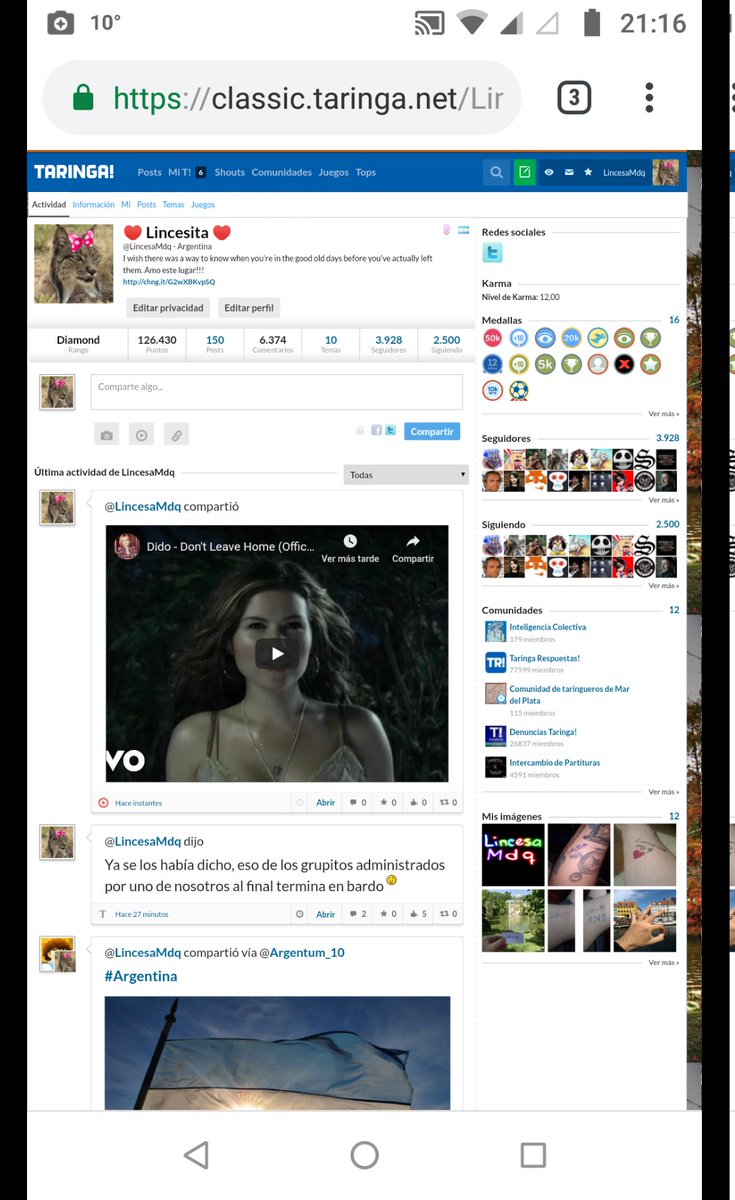735x1200 pixels.
Task: Tap Android home navigation button
Action: (x=365, y=1155)
